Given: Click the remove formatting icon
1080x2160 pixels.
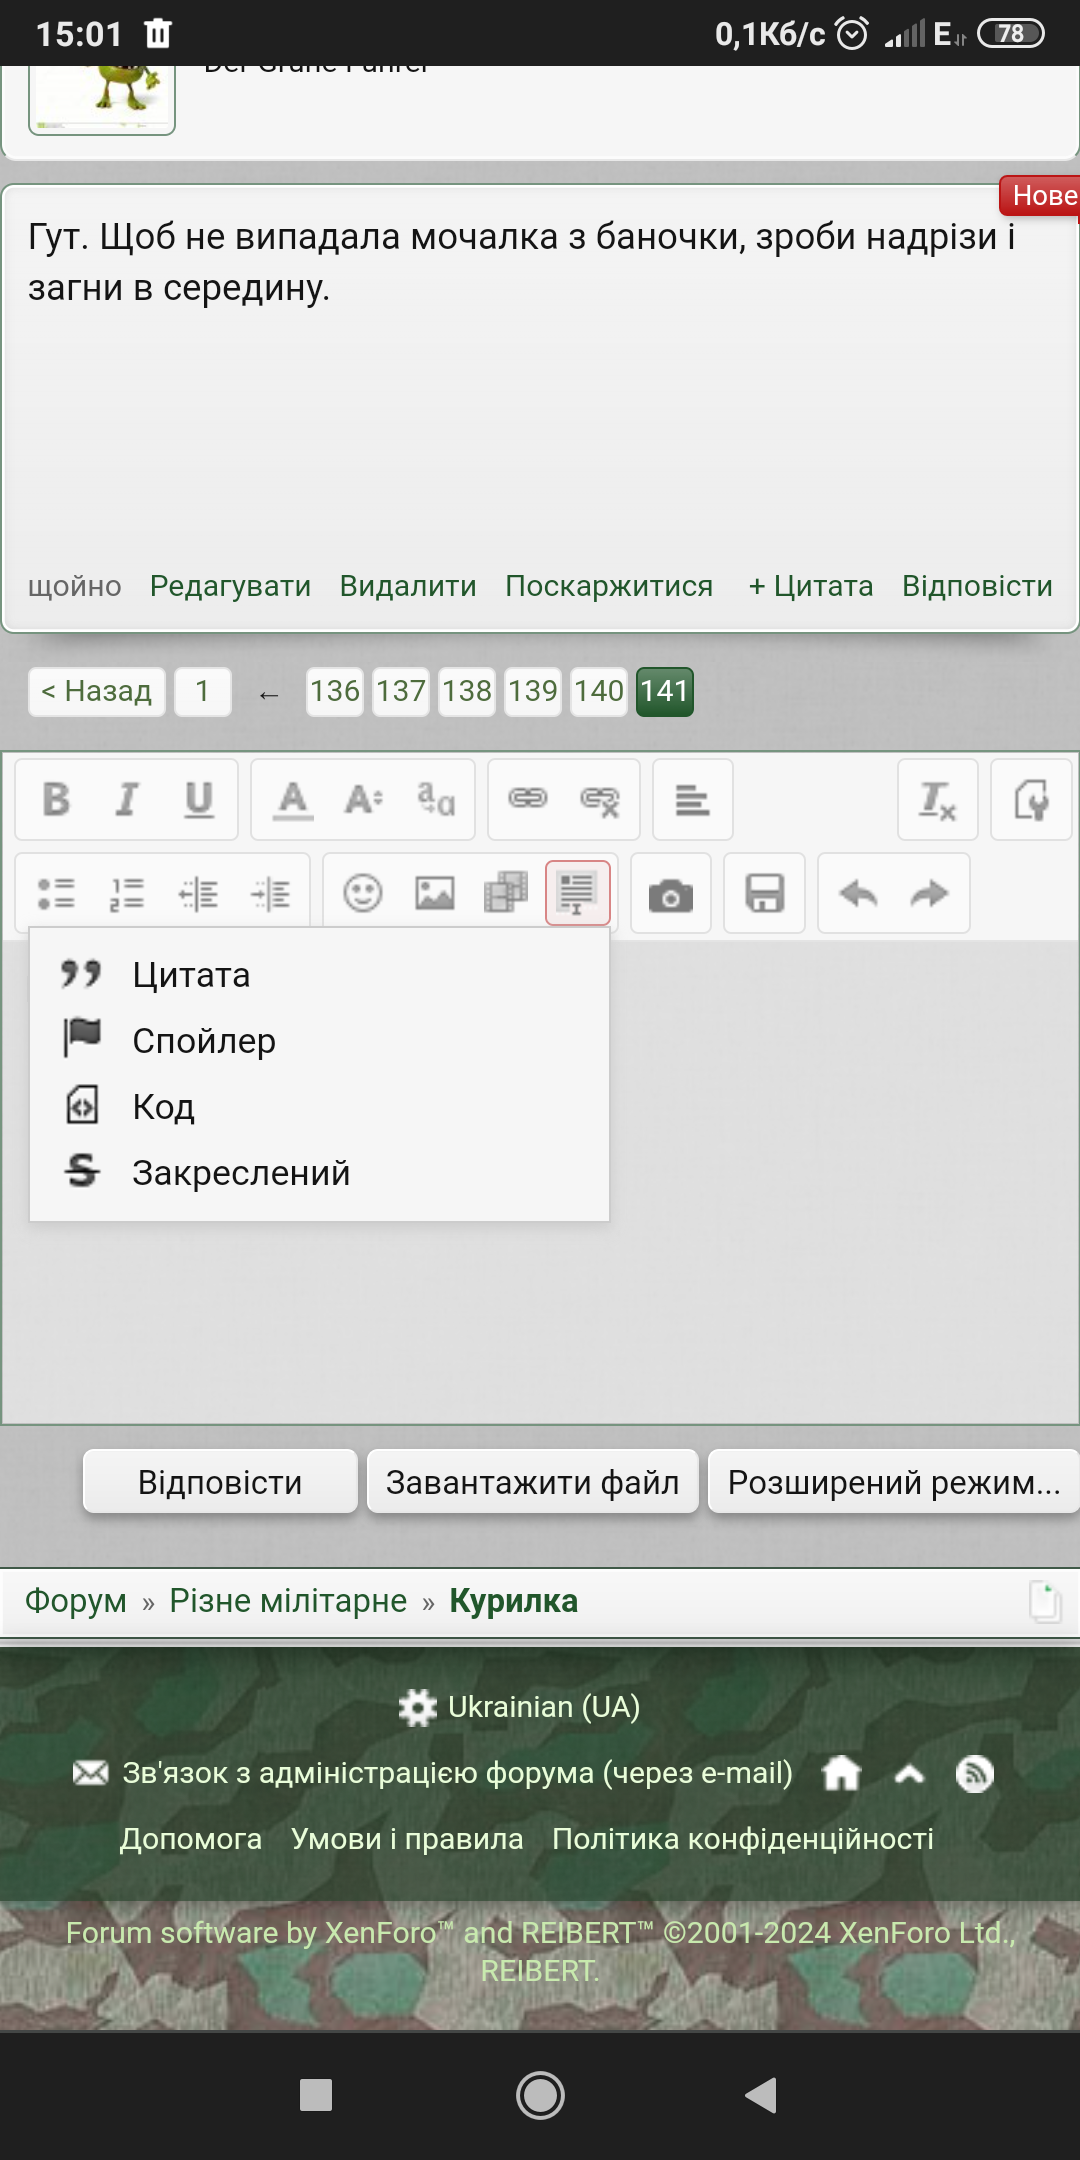Looking at the screenshot, I should 937,800.
